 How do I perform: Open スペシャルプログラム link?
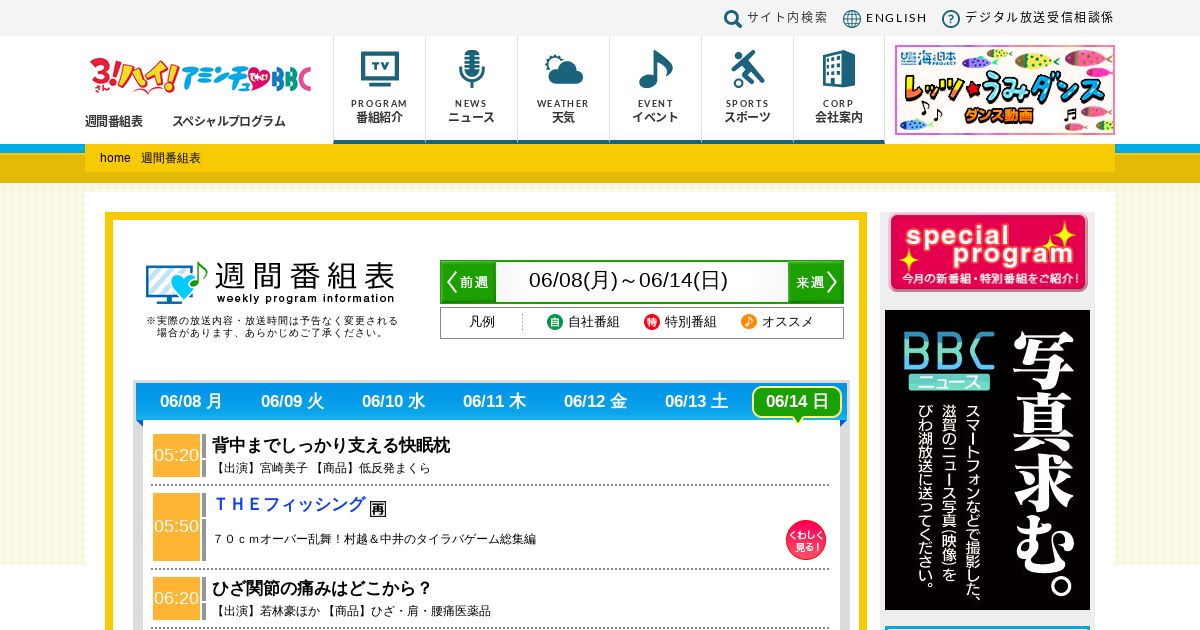[x=229, y=121]
